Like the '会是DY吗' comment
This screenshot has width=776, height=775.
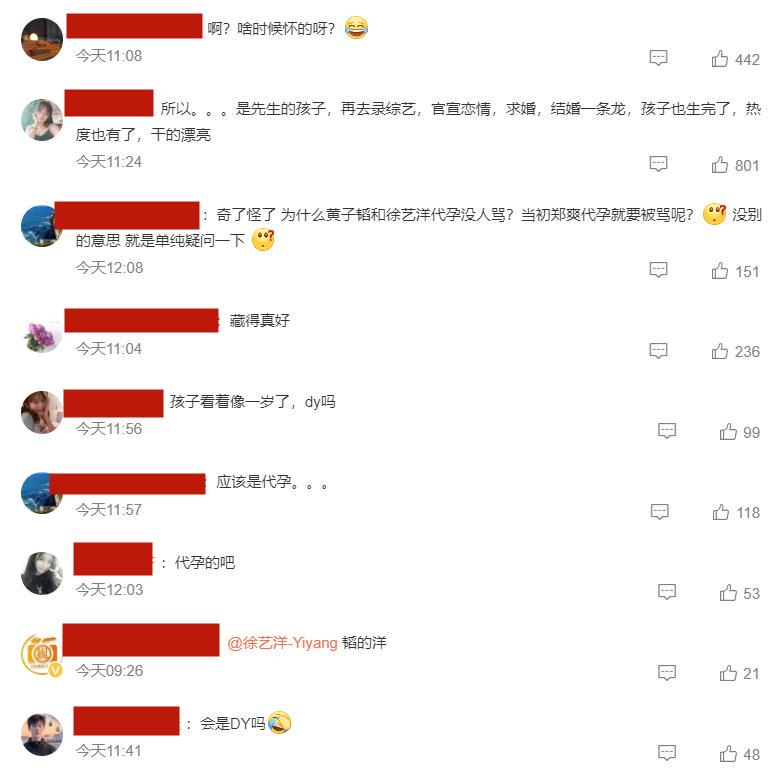(x=728, y=754)
